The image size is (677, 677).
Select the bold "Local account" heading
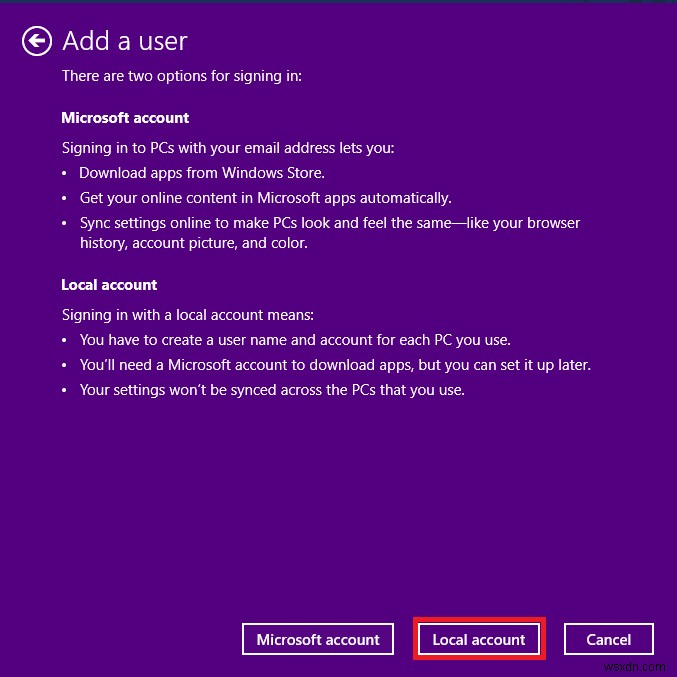(x=109, y=285)
